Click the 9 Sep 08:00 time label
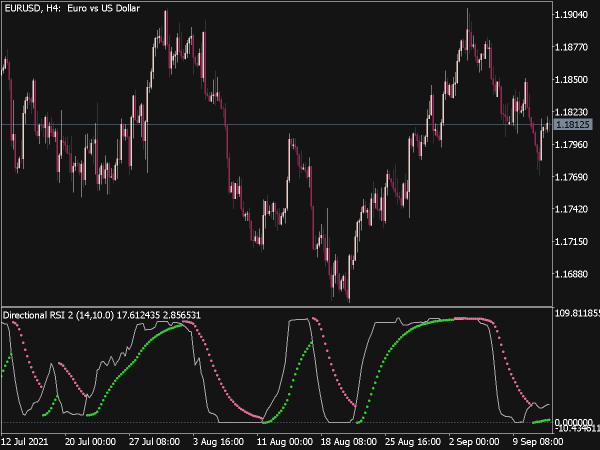This screenshot has width=600, height=450. click(x=538, y=442)
